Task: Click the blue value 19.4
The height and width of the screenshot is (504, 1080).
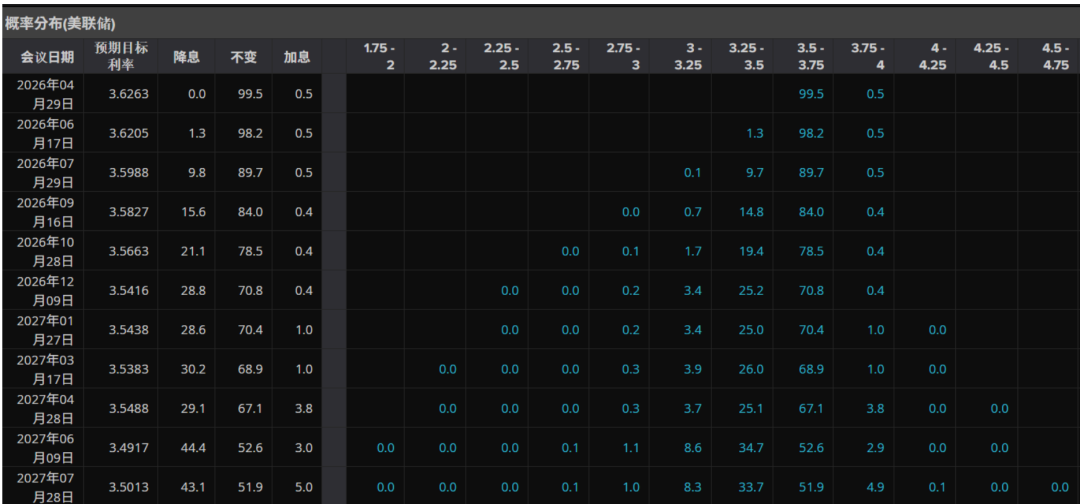Action: coord(751,251)
